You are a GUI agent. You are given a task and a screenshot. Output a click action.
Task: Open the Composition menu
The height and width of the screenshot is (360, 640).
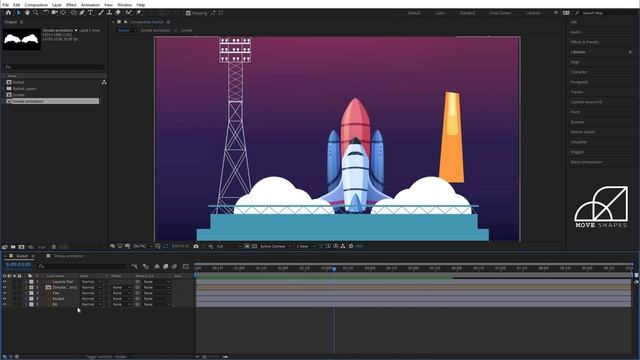36,5
